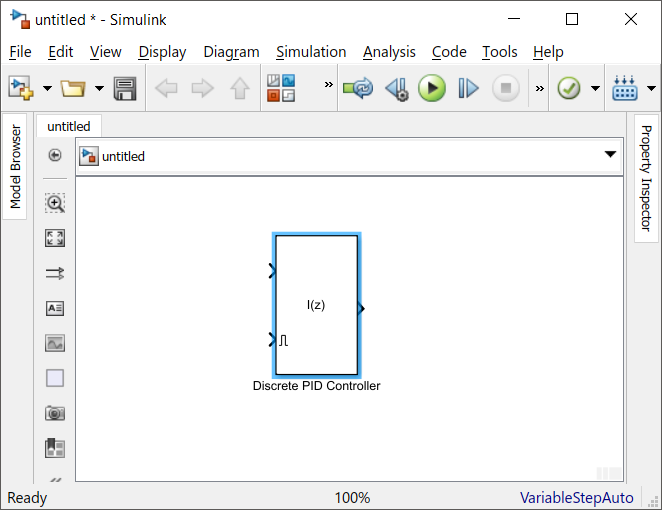Viewport: 662px width, 510px height.
Task: Select the Zoom In palette tool
Action: (x=55, y=203)
